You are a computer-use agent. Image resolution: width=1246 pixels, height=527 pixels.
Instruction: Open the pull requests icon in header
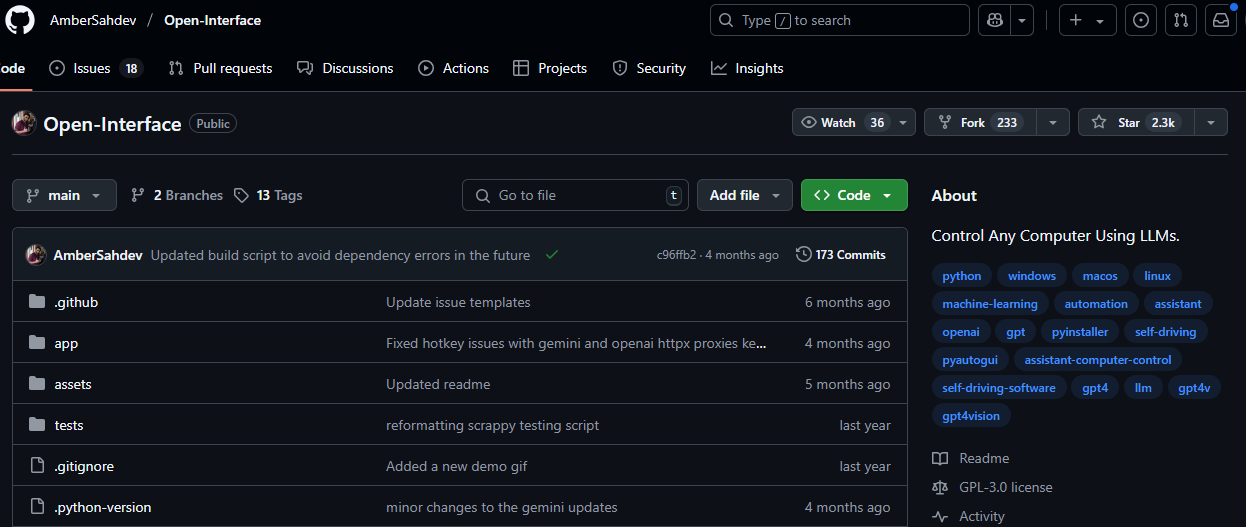tap(1181, 20)
